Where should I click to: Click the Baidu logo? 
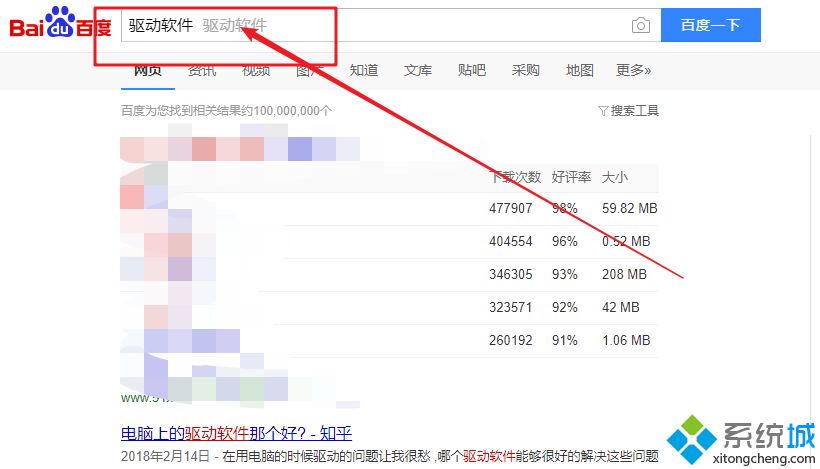[x=60, y=22]
